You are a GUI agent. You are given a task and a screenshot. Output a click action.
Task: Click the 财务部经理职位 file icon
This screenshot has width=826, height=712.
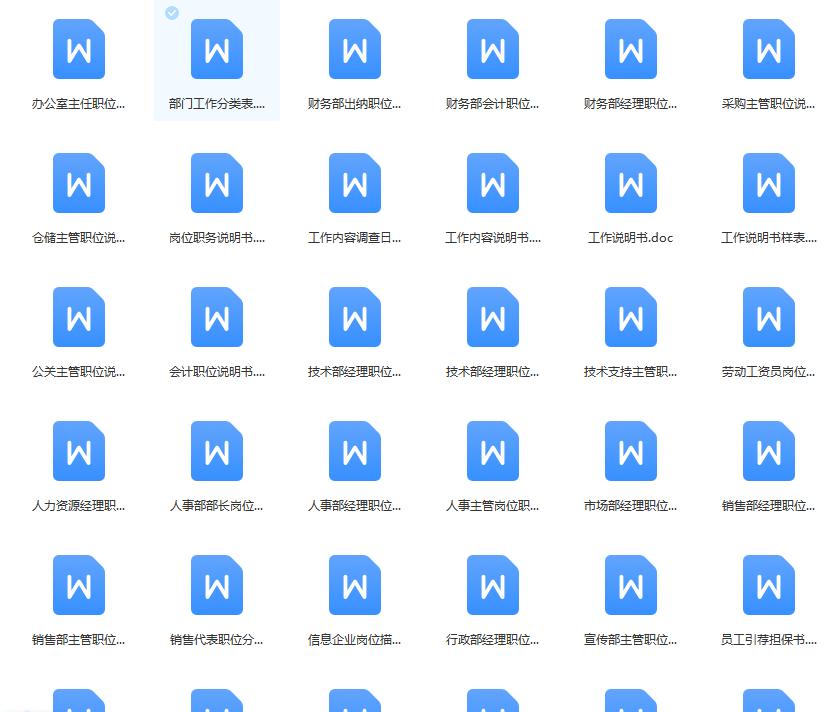pos(631,49)
